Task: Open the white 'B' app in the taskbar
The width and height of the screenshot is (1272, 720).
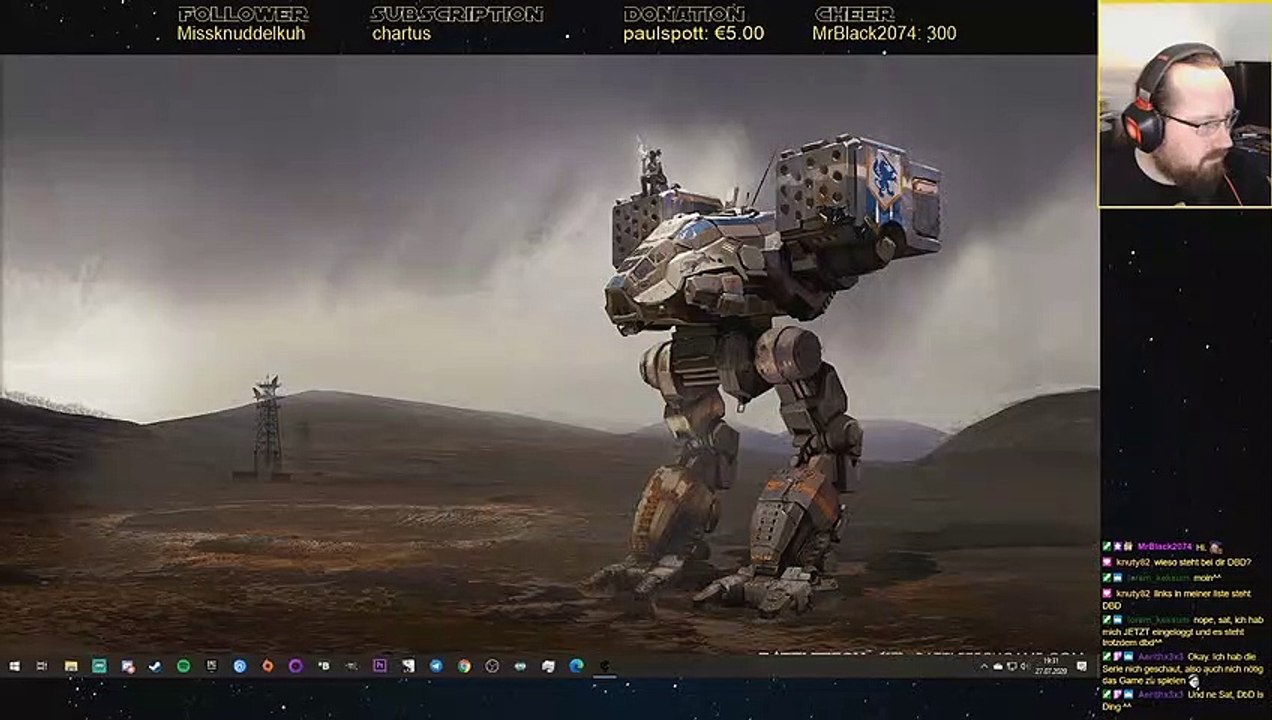Action: point(324,666)
